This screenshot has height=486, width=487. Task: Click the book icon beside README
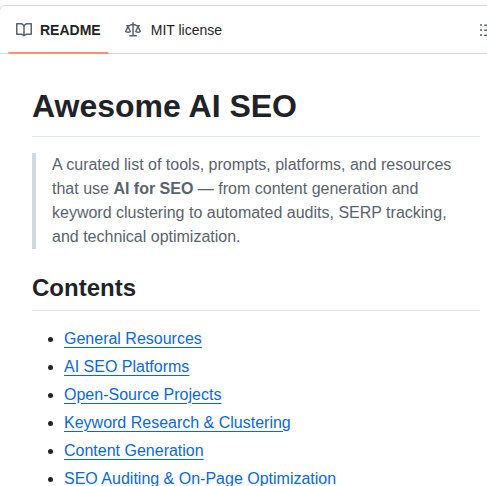(24, 30)
